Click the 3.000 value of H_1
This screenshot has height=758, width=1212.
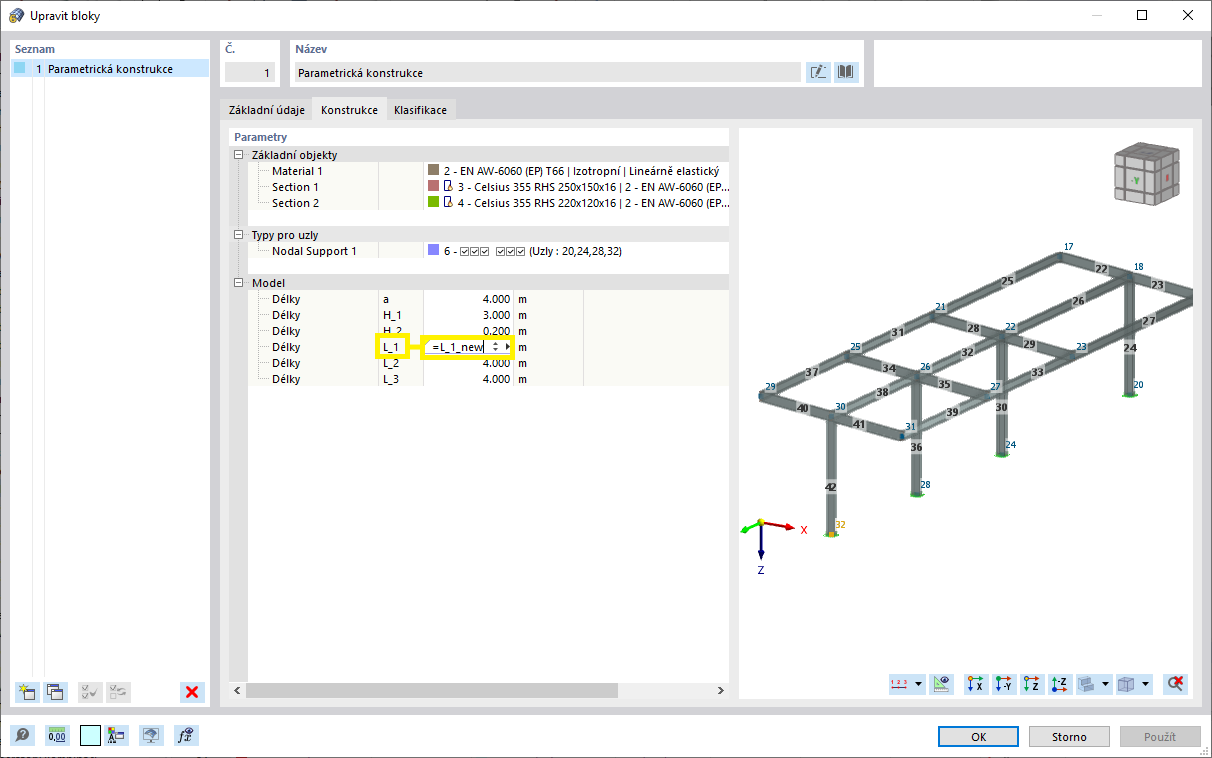[497, 315]
